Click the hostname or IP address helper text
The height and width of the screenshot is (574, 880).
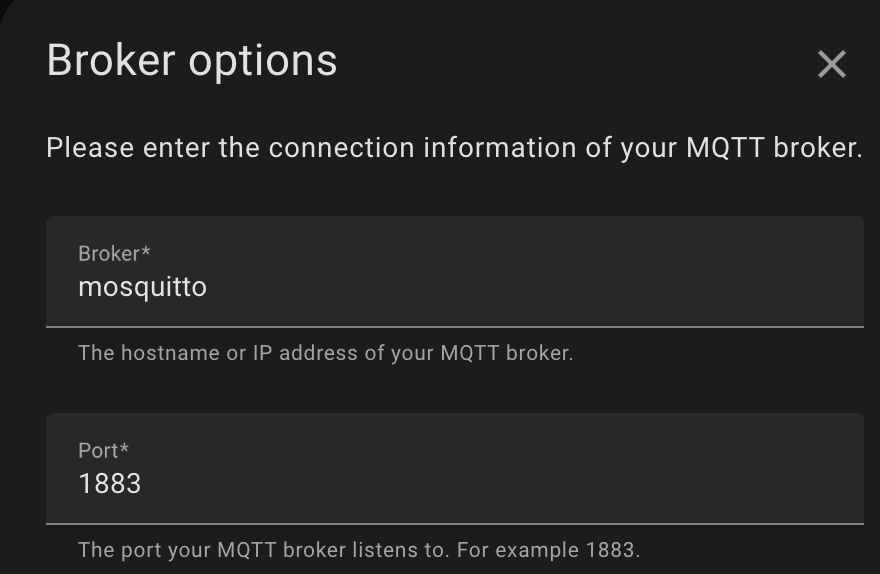pyautogui.click(x=325, y=353)
